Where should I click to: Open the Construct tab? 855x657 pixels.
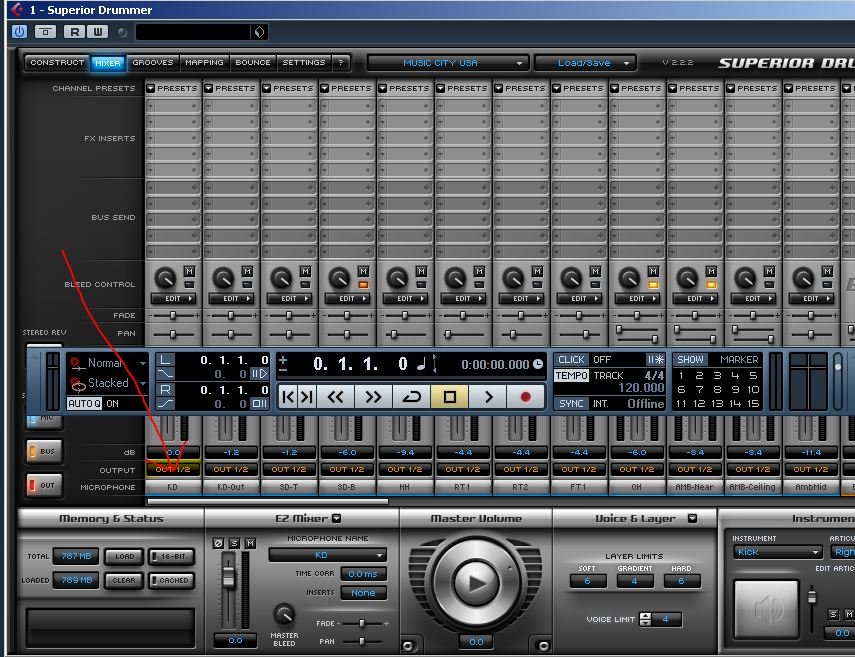(x=57, y=63)
